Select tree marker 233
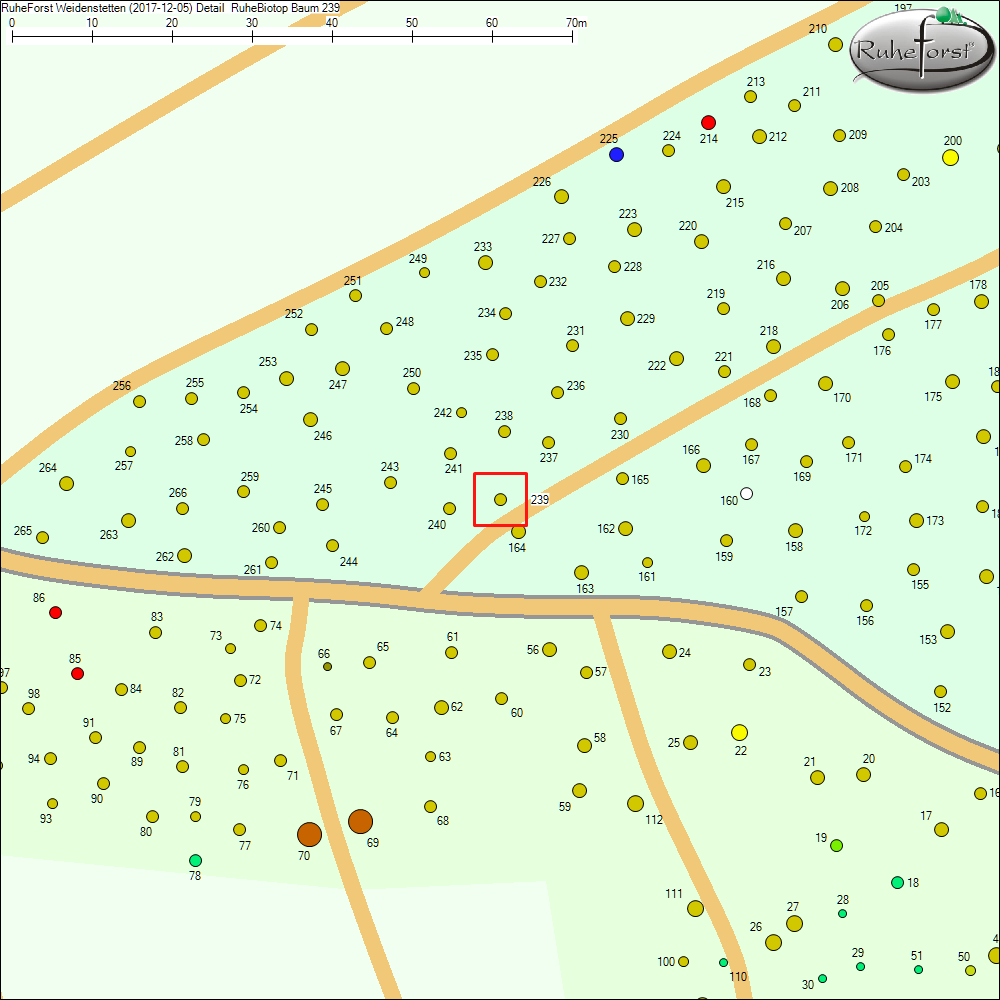This screenshot has height=1000, width=1000. (485, 262)
